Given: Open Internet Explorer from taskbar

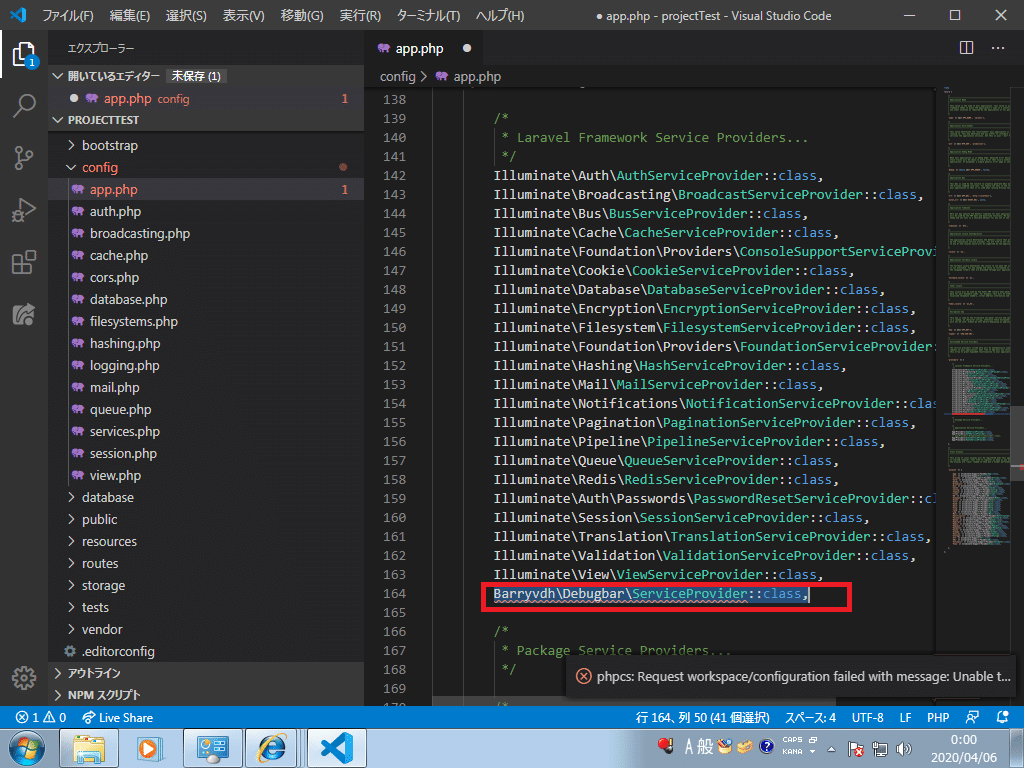Looking at the screenshot, I should click(272, 748).
